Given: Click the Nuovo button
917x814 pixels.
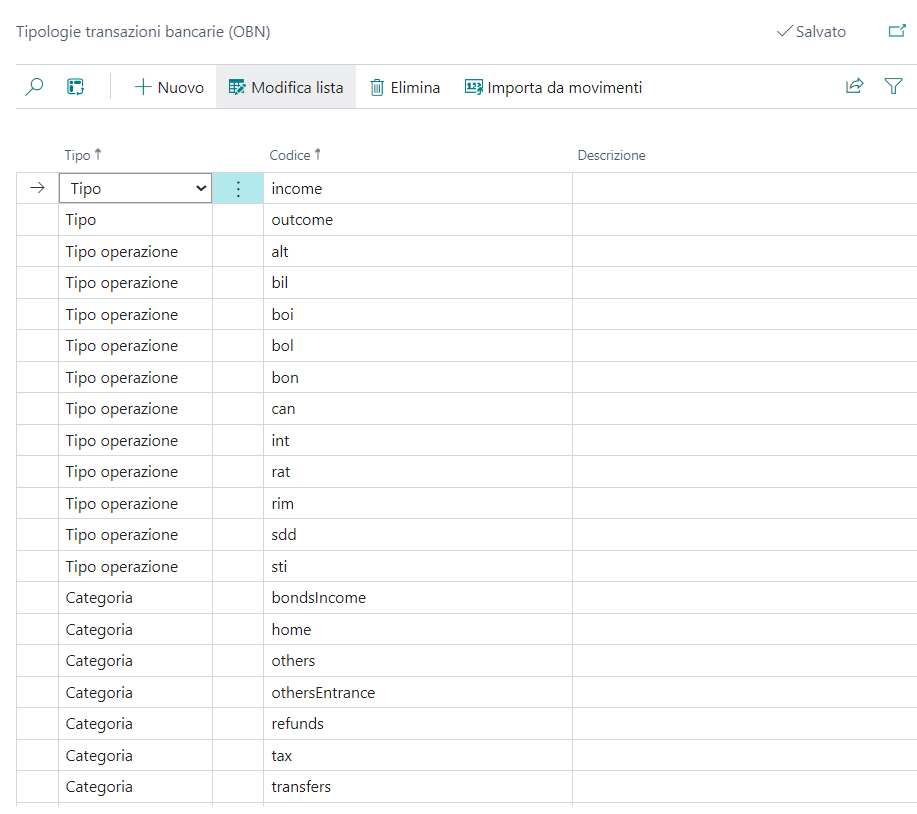Looking at the screenshot, I should click(x=169, y=87).
